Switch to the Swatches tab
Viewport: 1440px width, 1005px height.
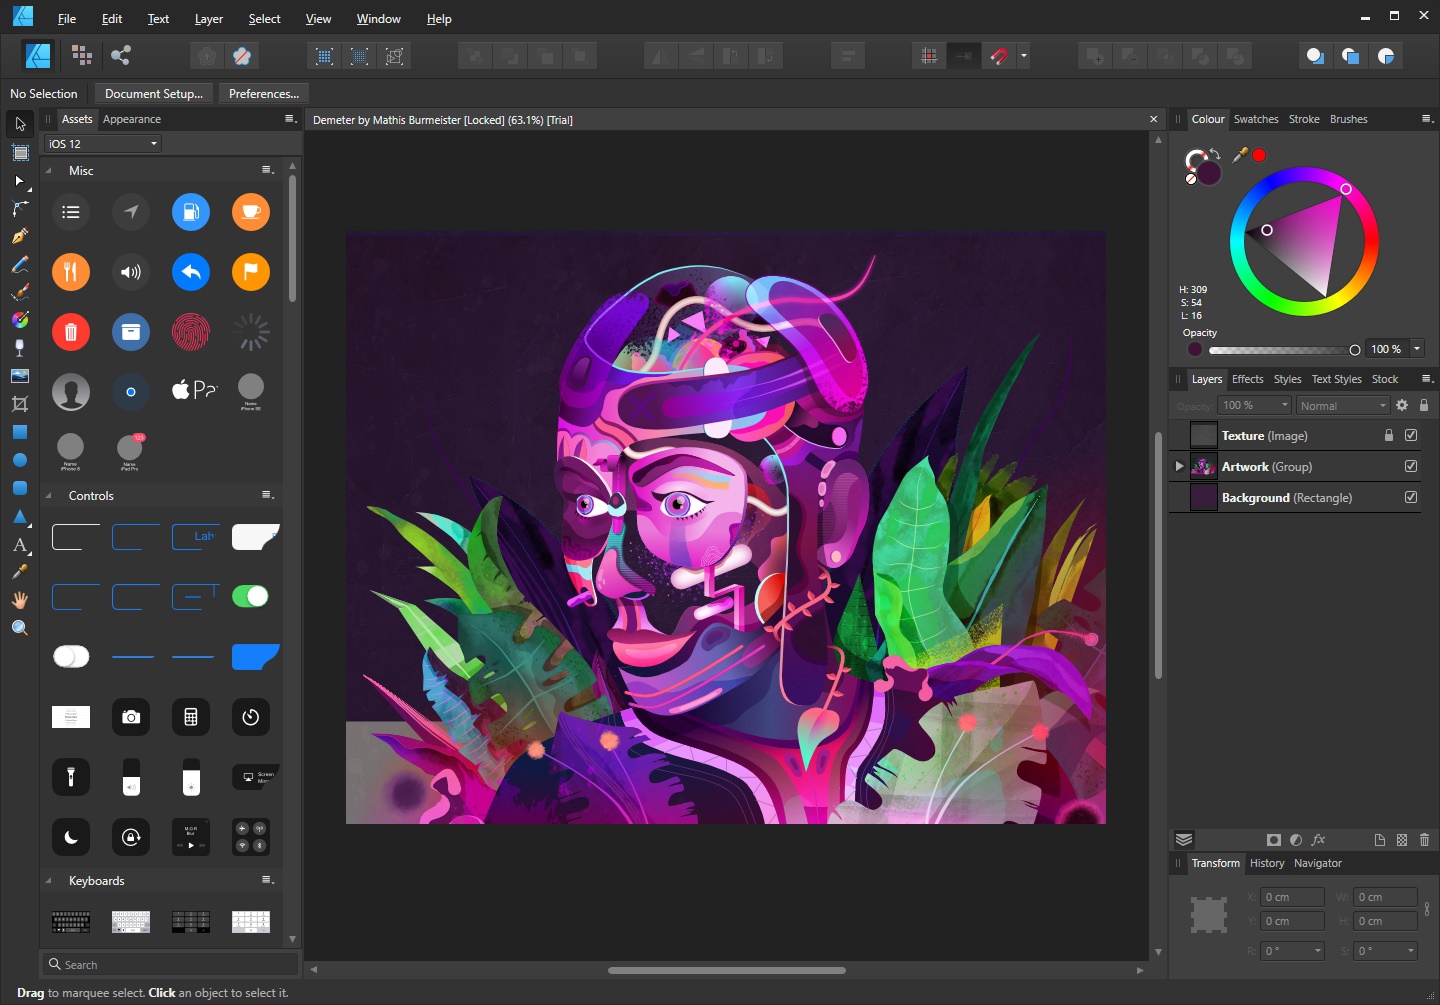point(1256,119)
